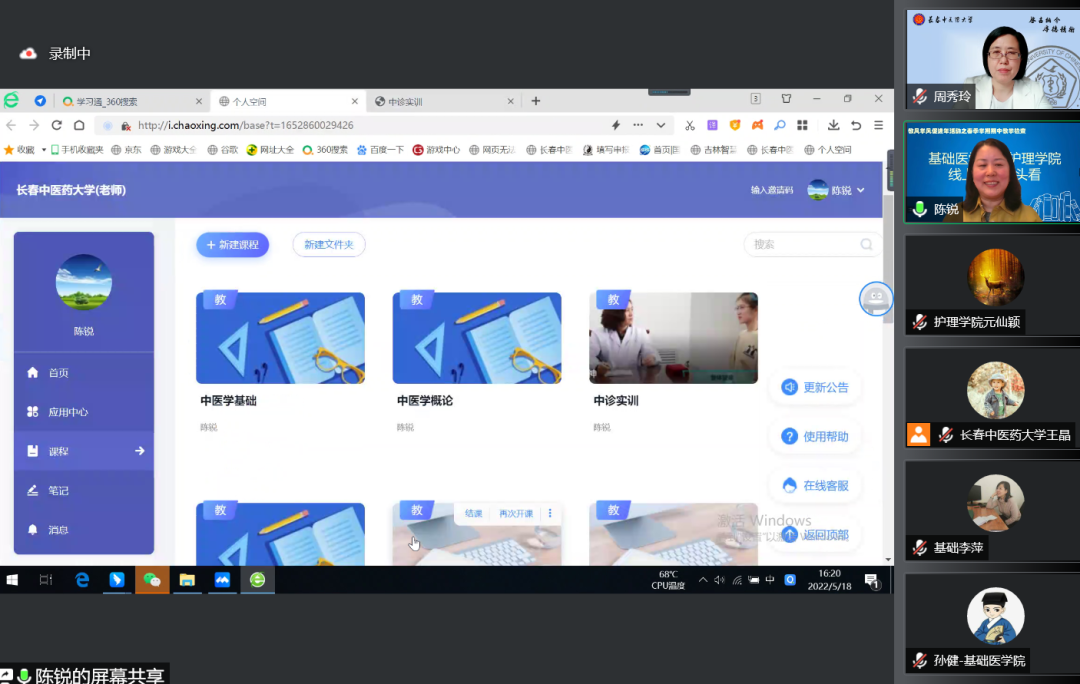1080x684 pixels.
Task: Open 应用中心 in the left sidebar
Action: (x=68, y=412)
